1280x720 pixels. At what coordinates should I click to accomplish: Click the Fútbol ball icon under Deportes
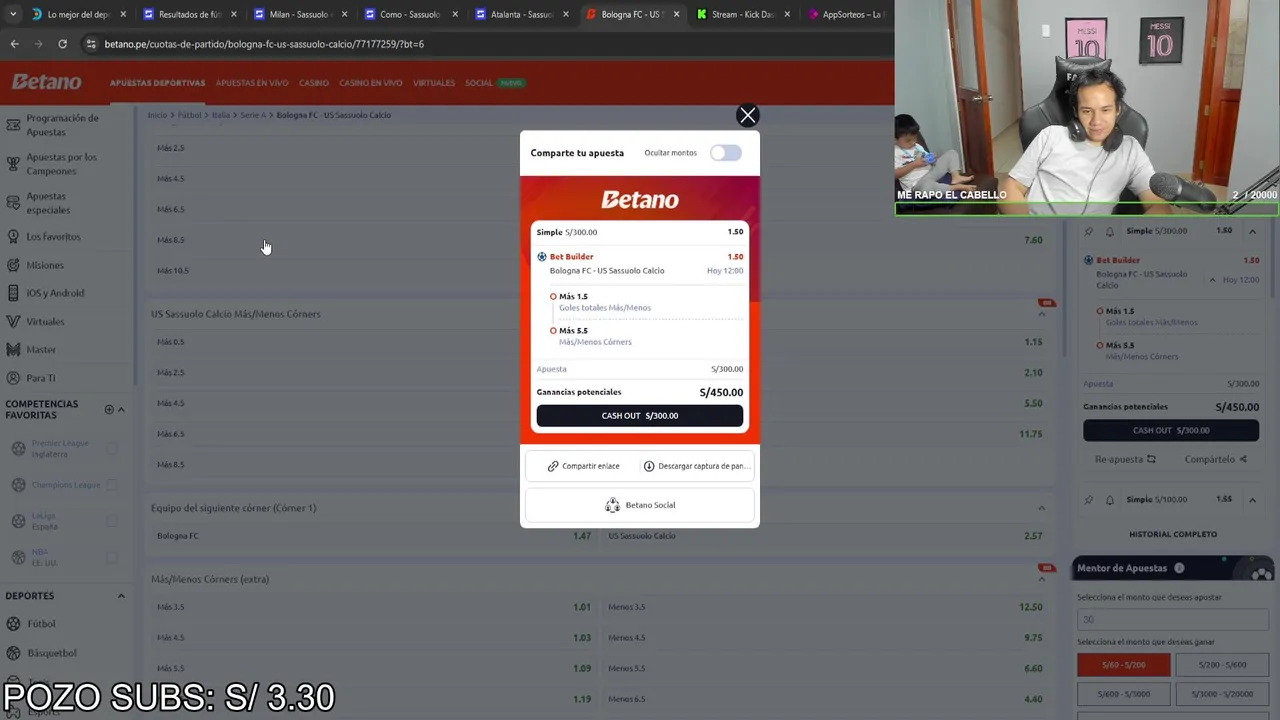(13, 624)
